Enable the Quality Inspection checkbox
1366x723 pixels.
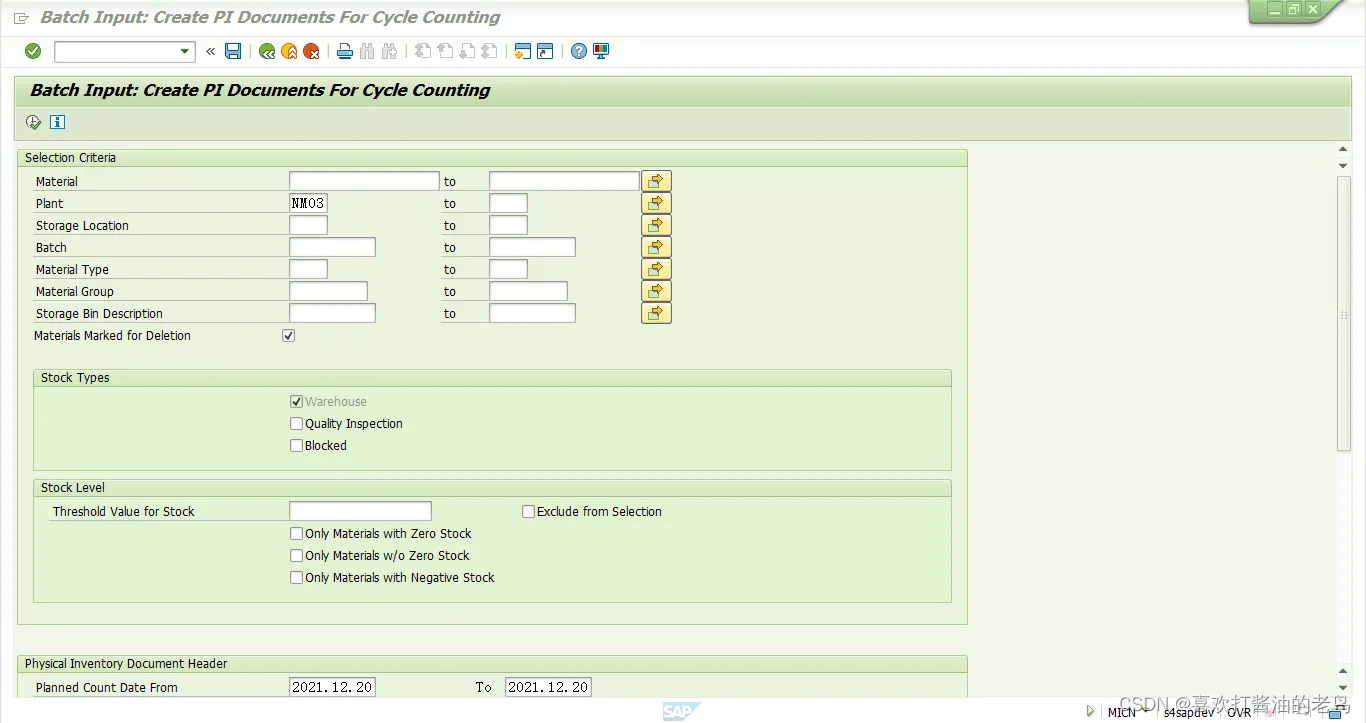click(x=296, y=424)
